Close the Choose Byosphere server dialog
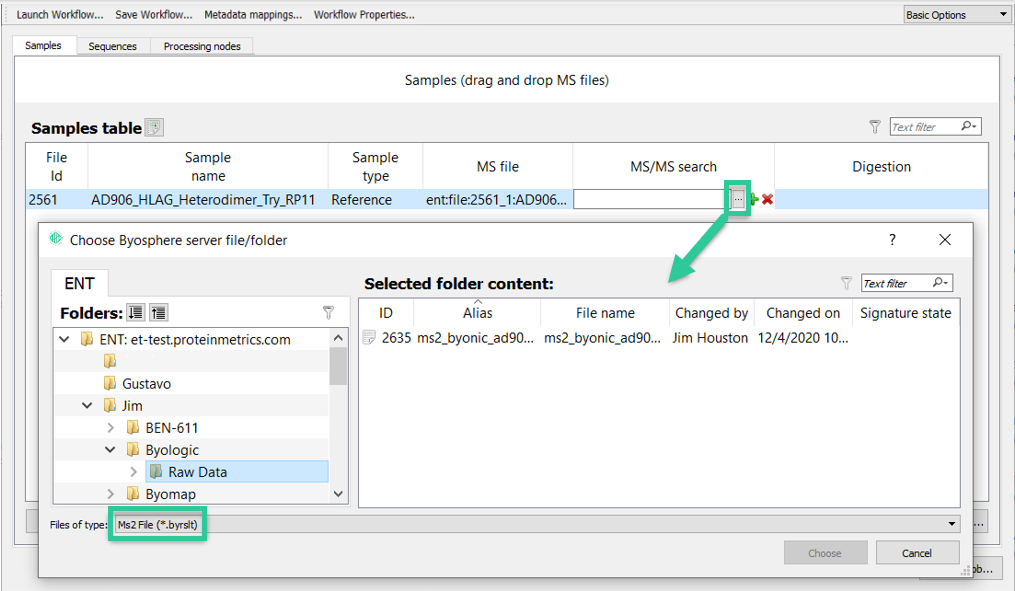The image size is (1015, 591). point(944,240)
